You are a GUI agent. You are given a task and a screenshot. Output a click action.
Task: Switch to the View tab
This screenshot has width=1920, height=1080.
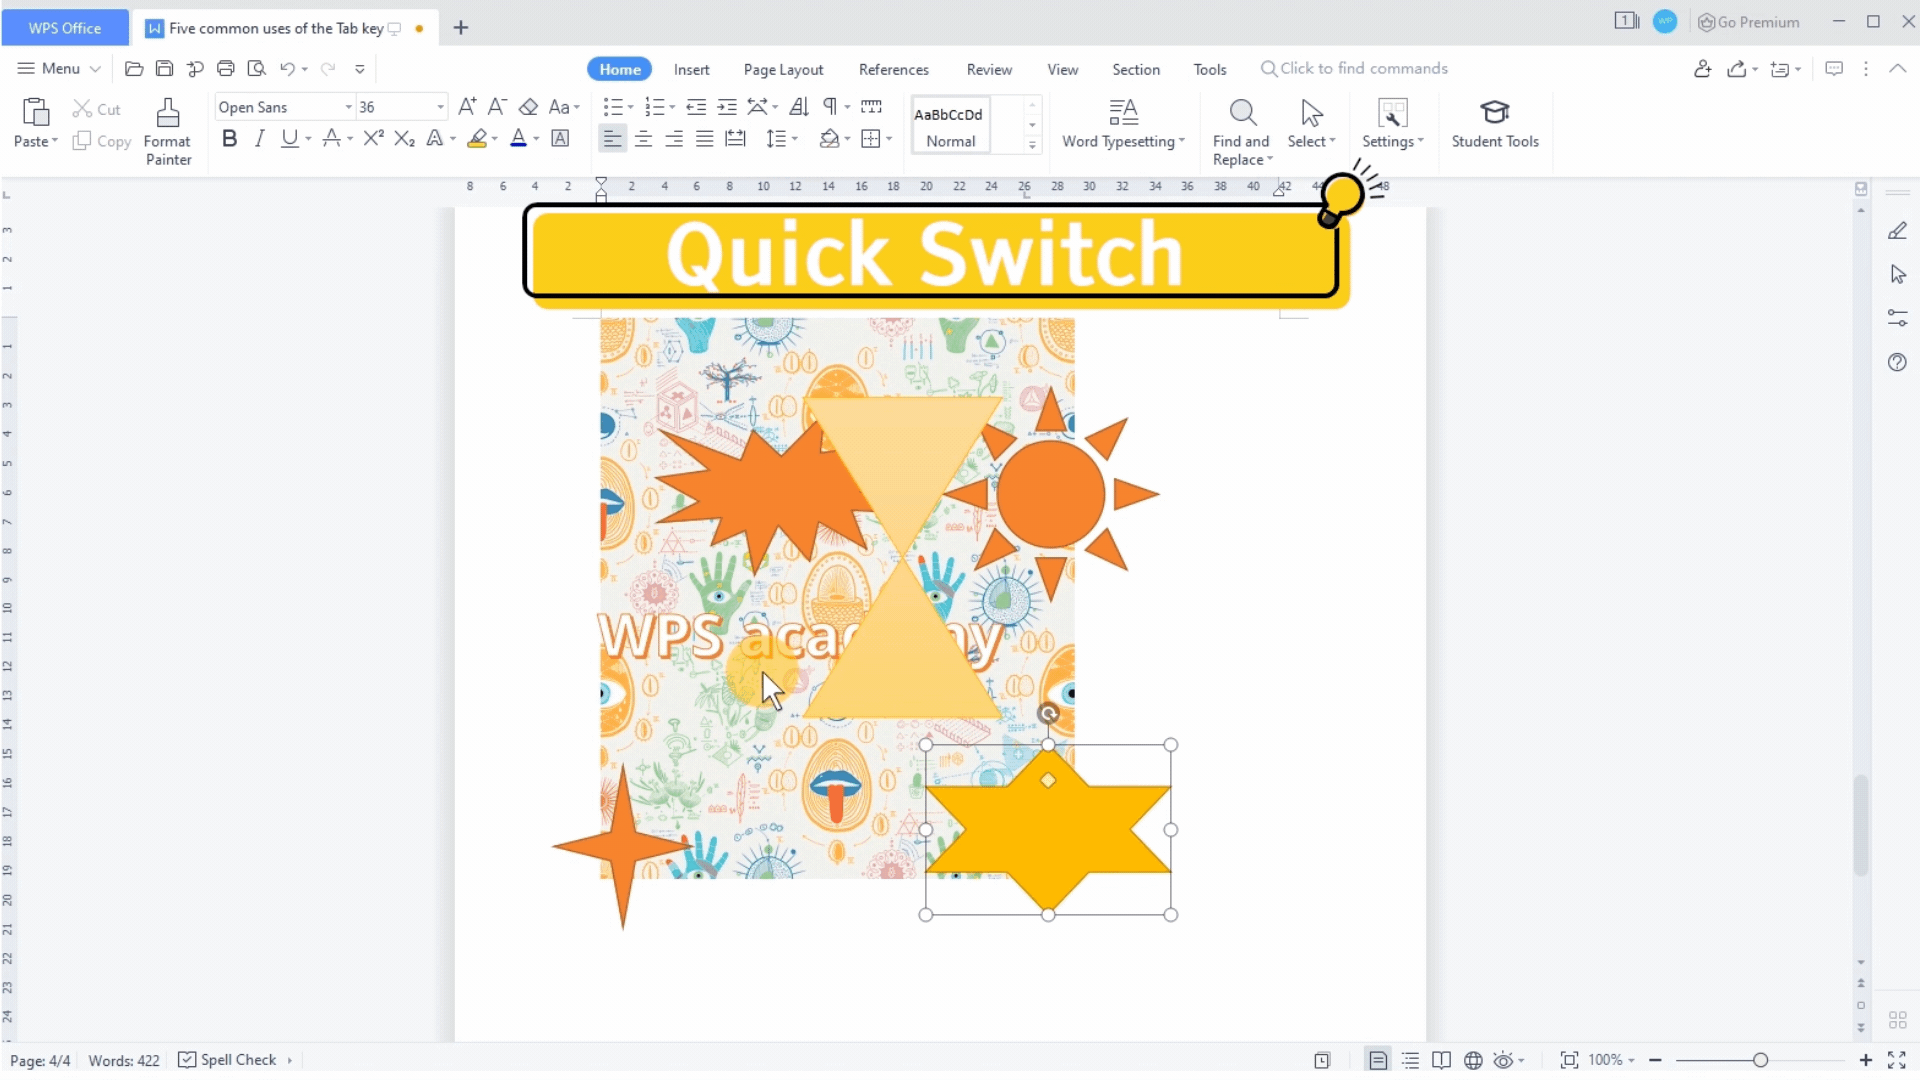coord(1063,69)
